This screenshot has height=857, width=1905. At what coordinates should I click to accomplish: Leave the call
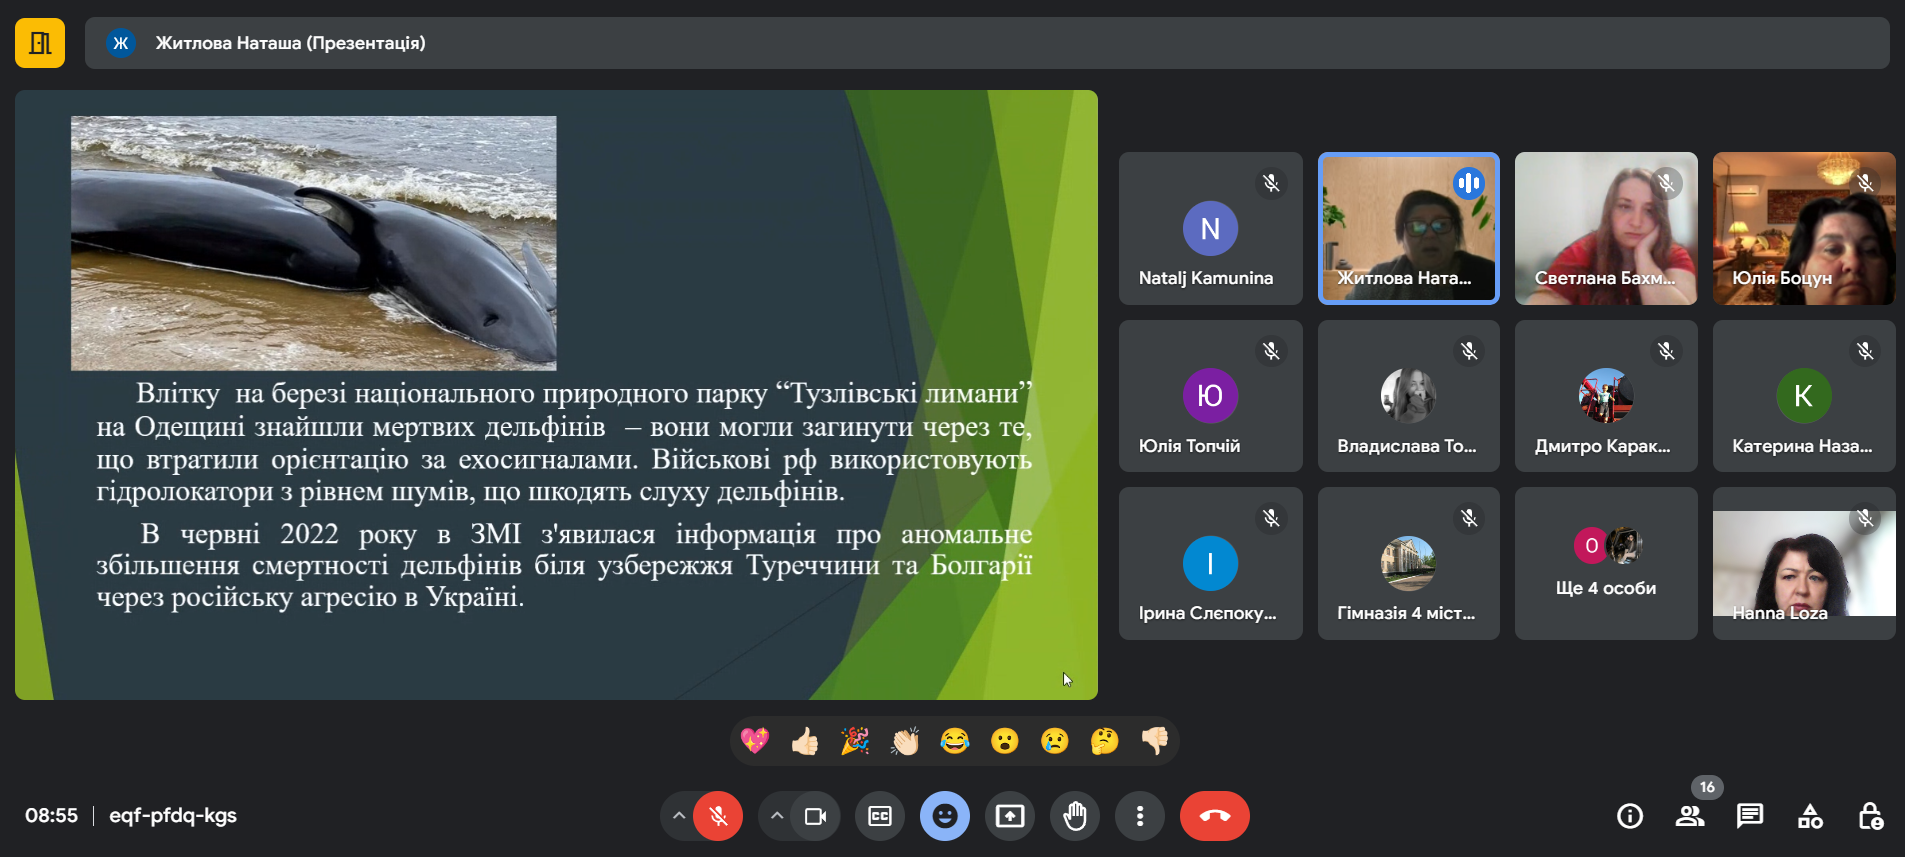click(1214, 816)
